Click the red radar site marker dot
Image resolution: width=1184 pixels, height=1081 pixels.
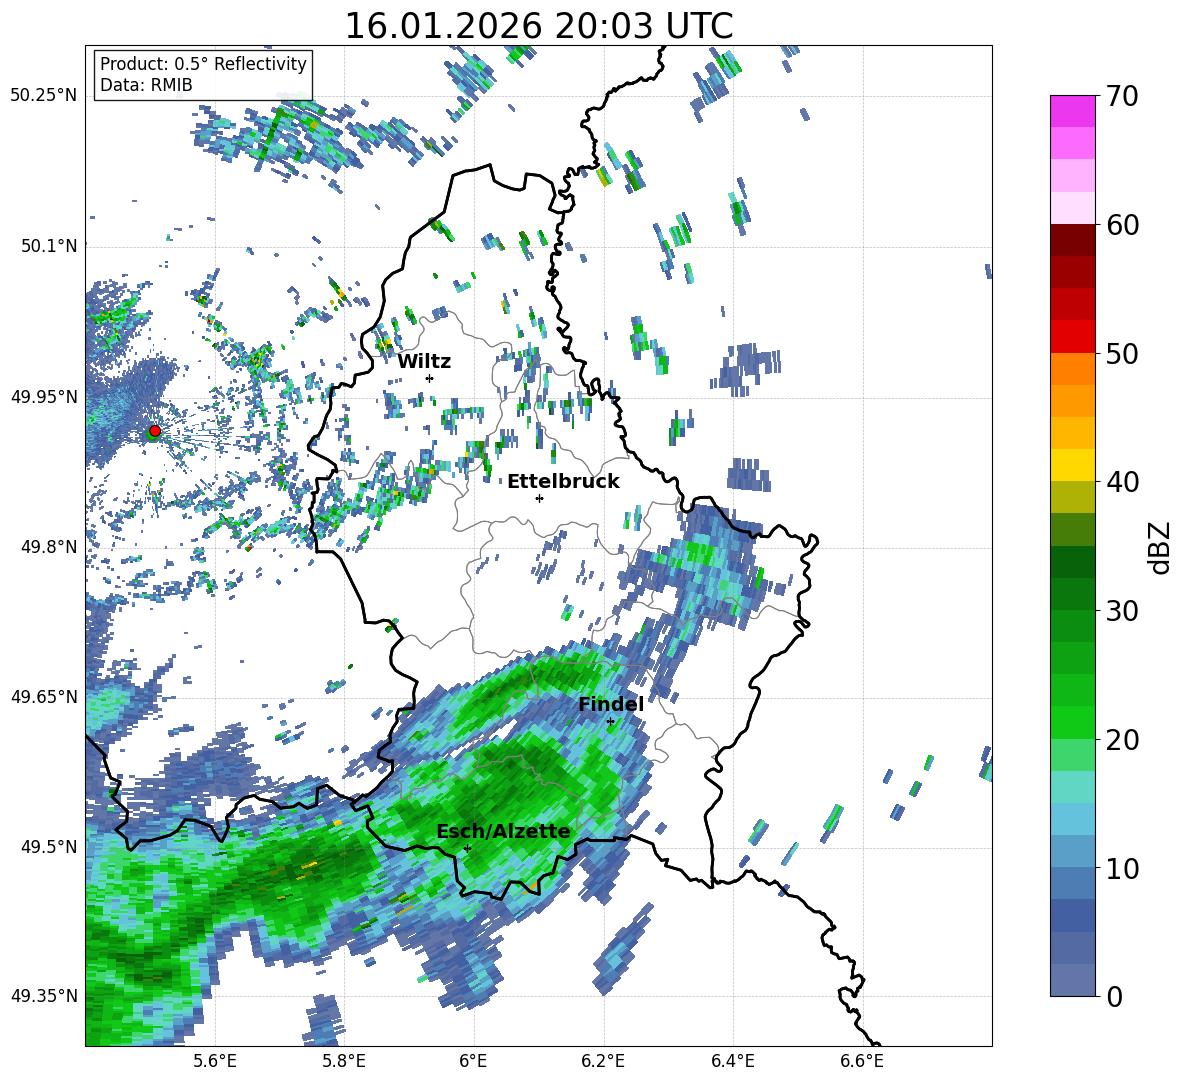155,430
